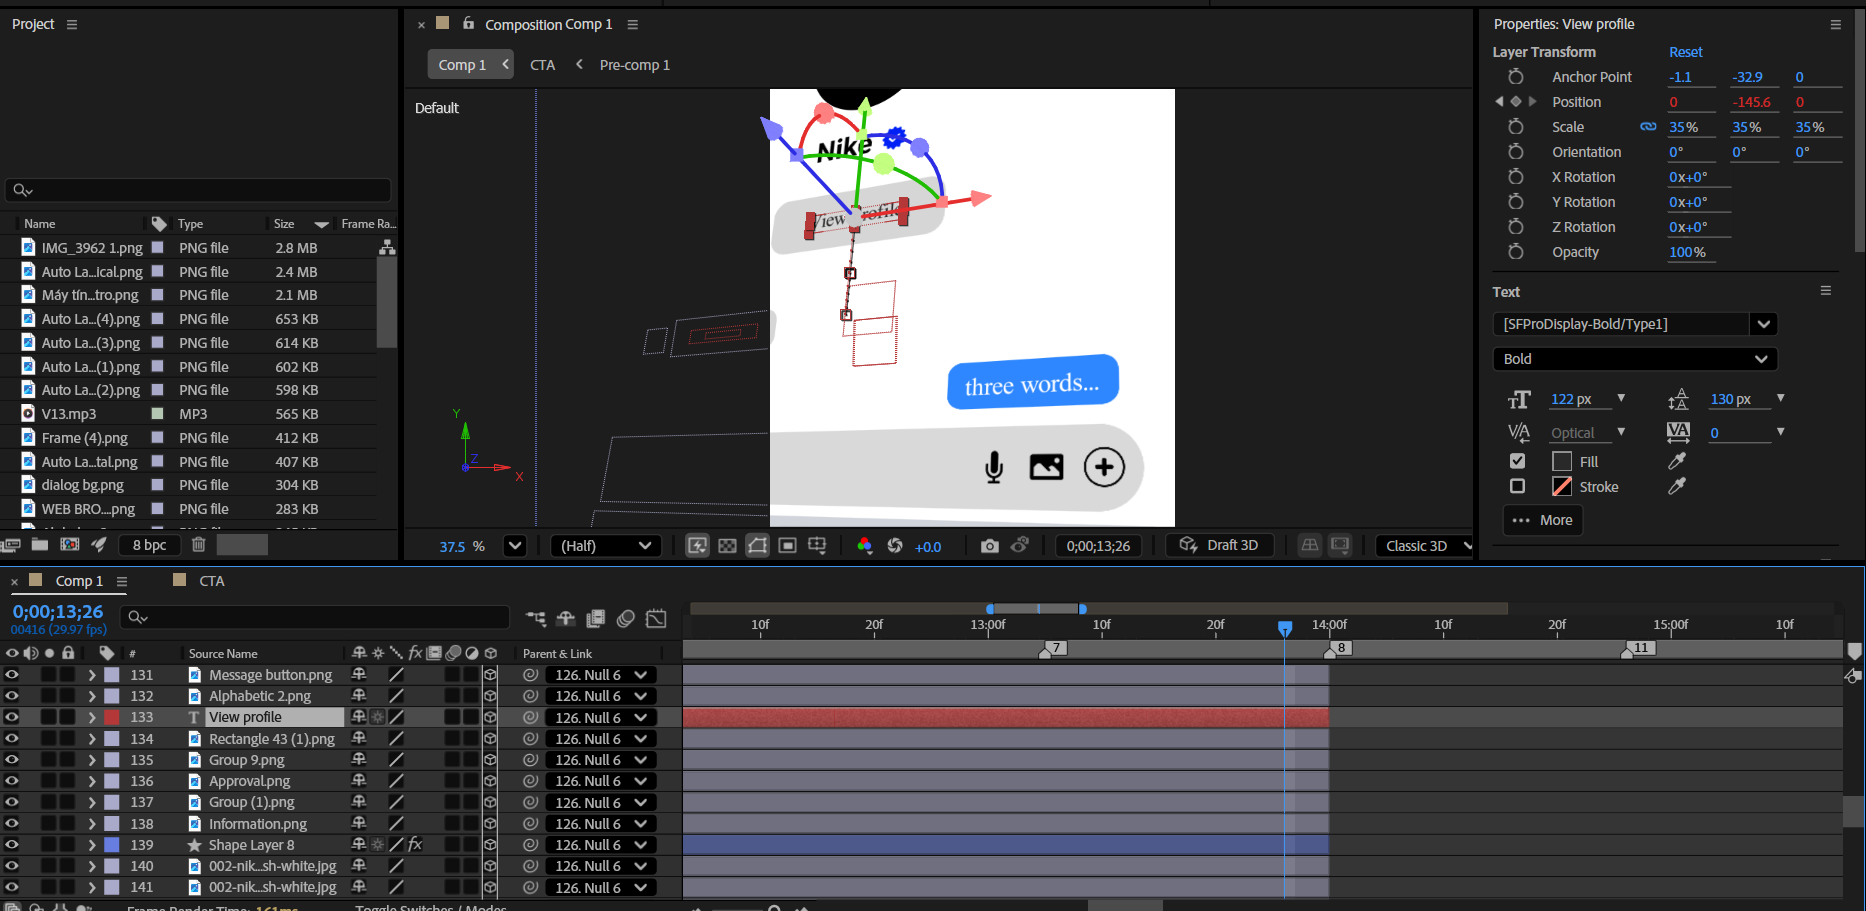
Task: Switch to the CTA timeline tab
Action: (211, 581)
